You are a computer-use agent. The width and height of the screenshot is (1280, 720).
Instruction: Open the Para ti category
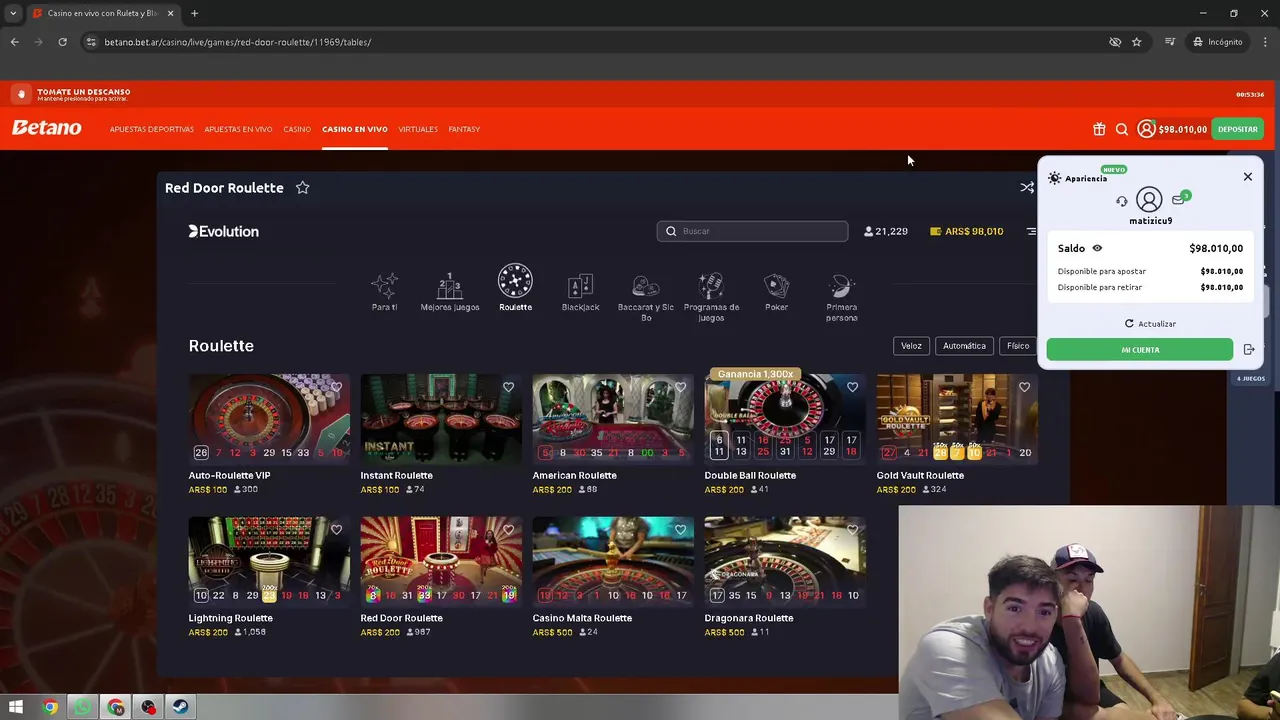point(384,291)
